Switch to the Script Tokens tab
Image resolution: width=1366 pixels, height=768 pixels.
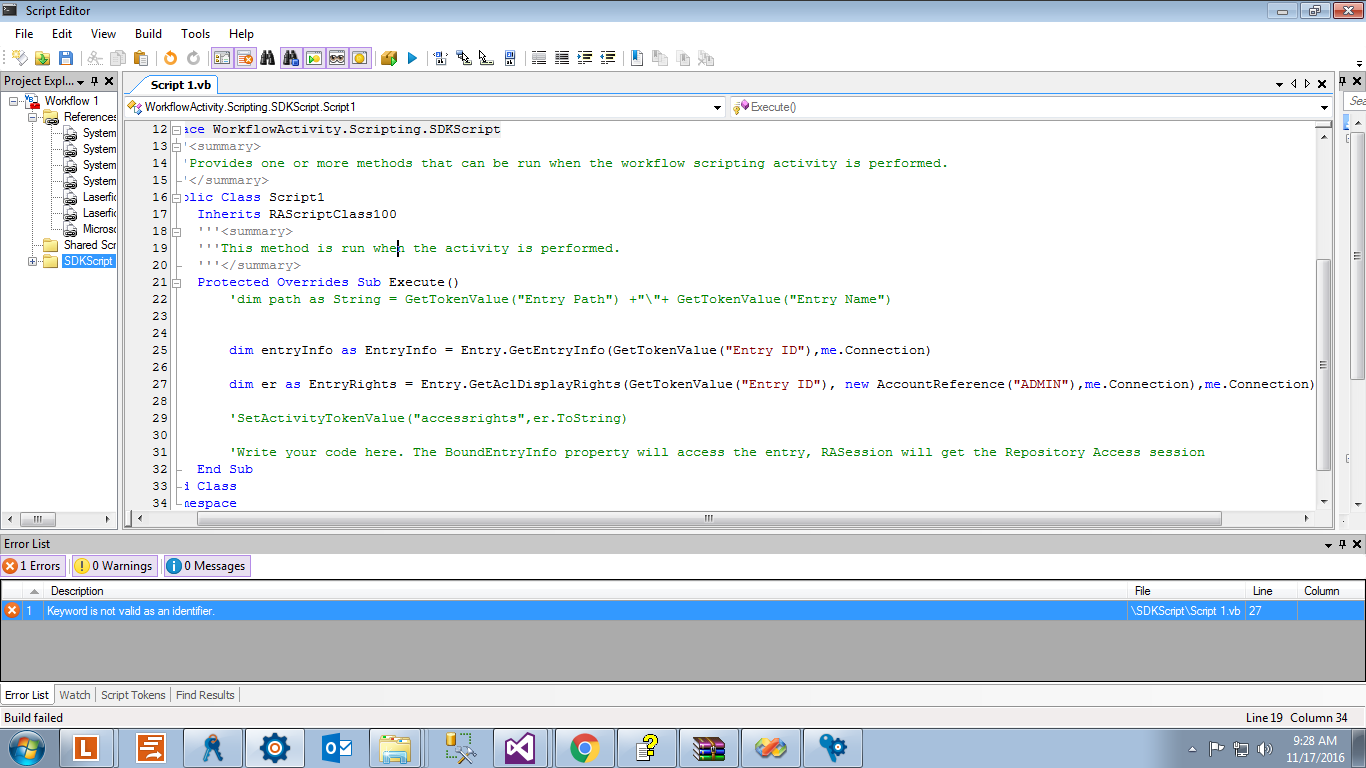[133, 695]
